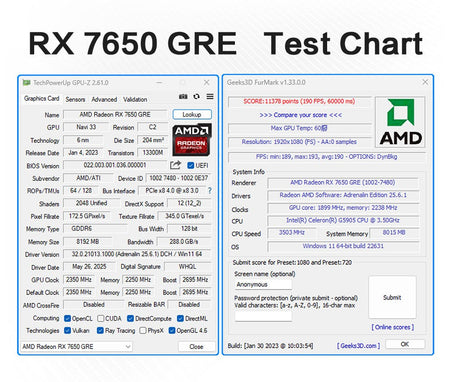Click the Texture Fillrate value 345.0 GTexel/s
This screenshot has width=450, height=382.
[184, 216]
